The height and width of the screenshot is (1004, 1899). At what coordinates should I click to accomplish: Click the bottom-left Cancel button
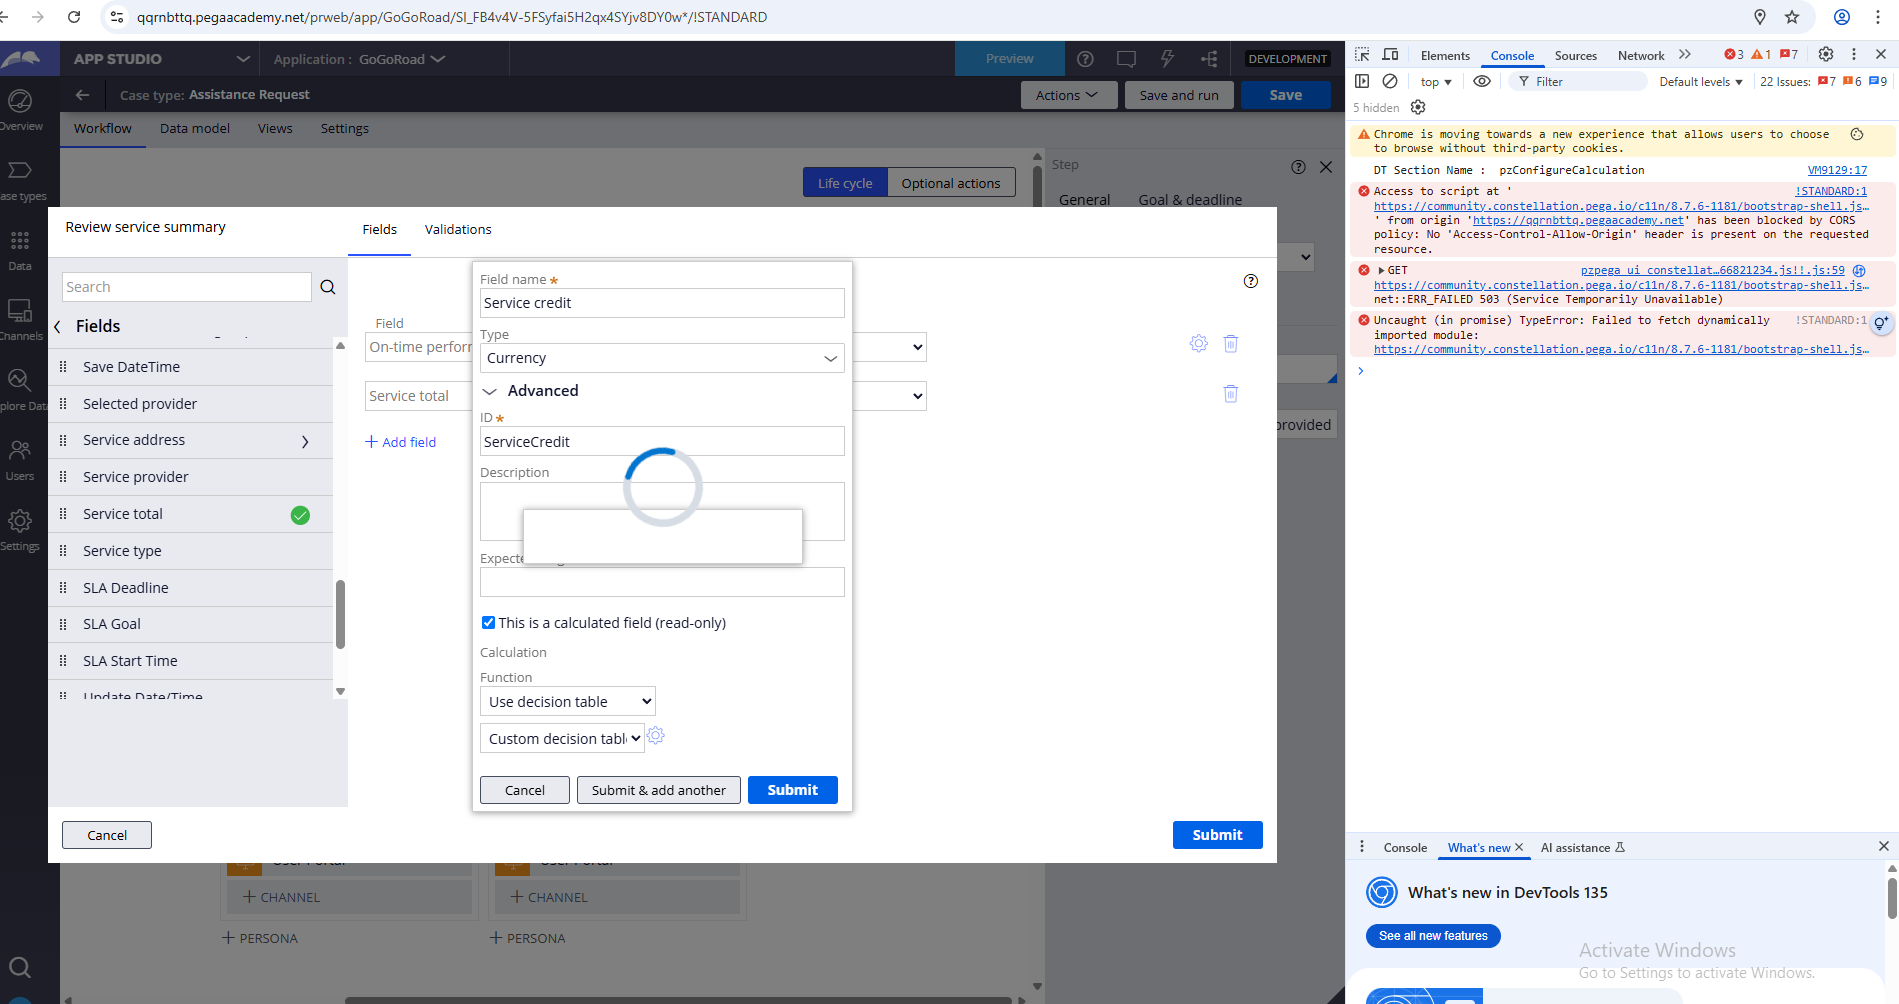(107, 835)
